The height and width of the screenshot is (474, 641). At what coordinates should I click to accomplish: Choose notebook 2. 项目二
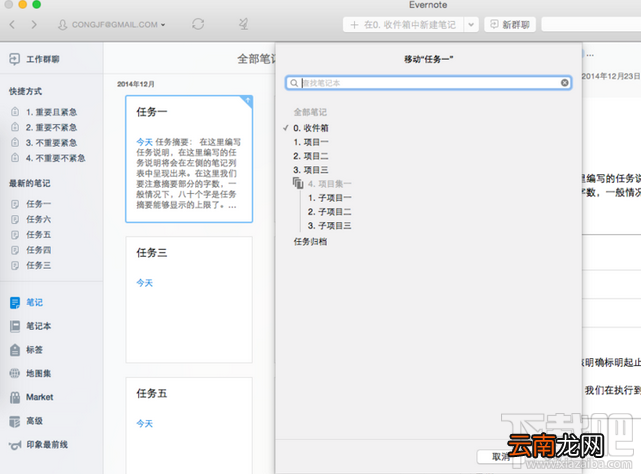[x=311, y=156]
